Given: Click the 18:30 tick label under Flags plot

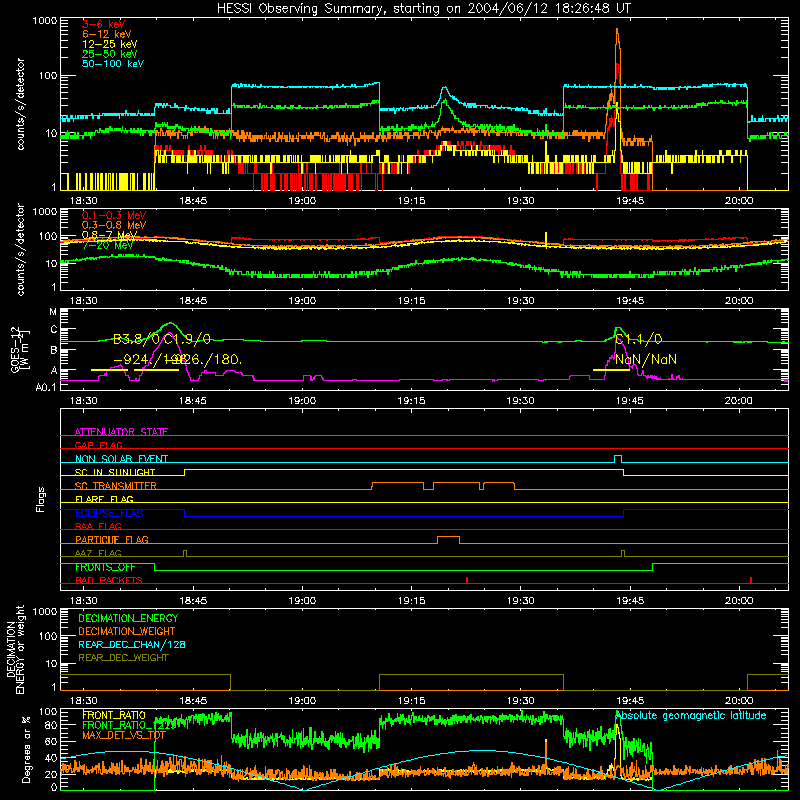Looking at the screenshot, I should click(x=84, y=601).
